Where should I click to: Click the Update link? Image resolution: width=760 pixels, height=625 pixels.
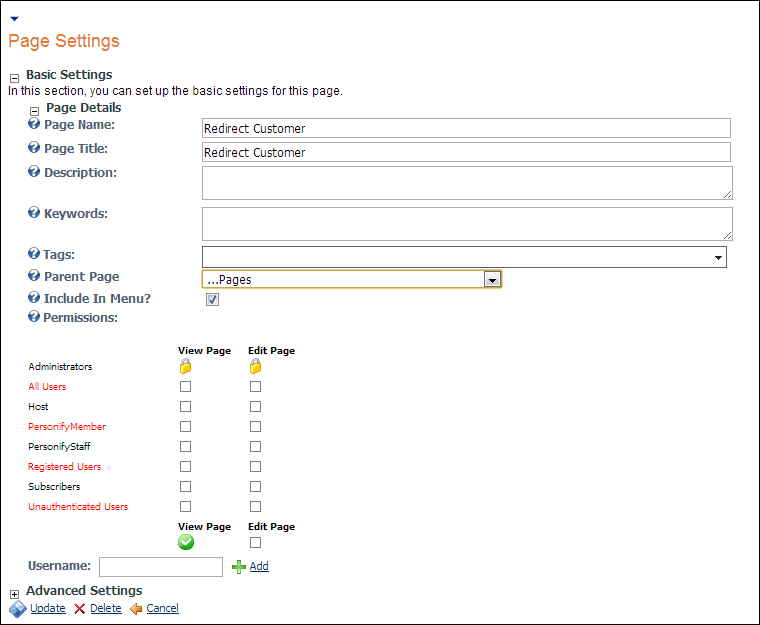(47, 608)
